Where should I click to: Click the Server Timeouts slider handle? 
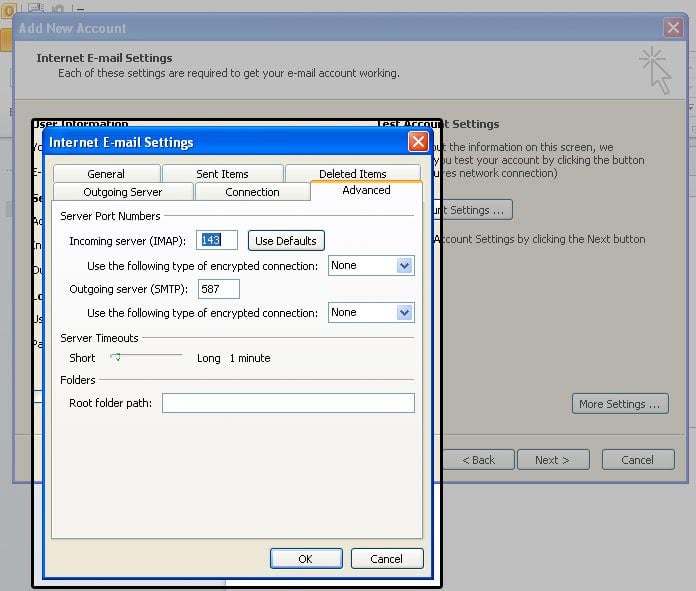tap(116, 357)
